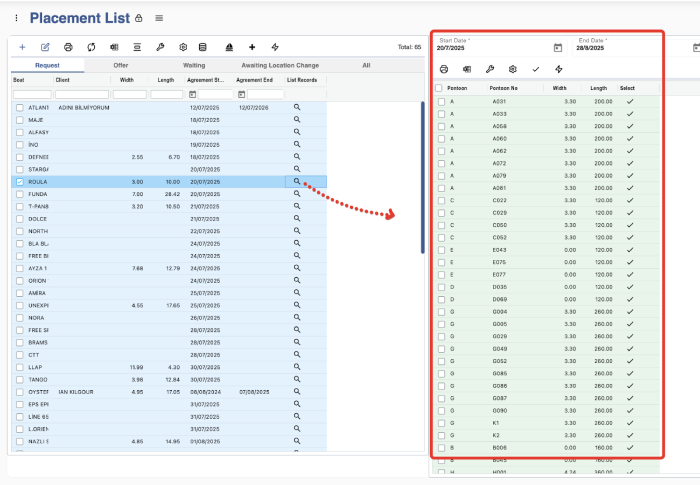Sort by the Pontoon No column header
The width and height of the screenshot is (700, 485).
[x=504, y=88]
